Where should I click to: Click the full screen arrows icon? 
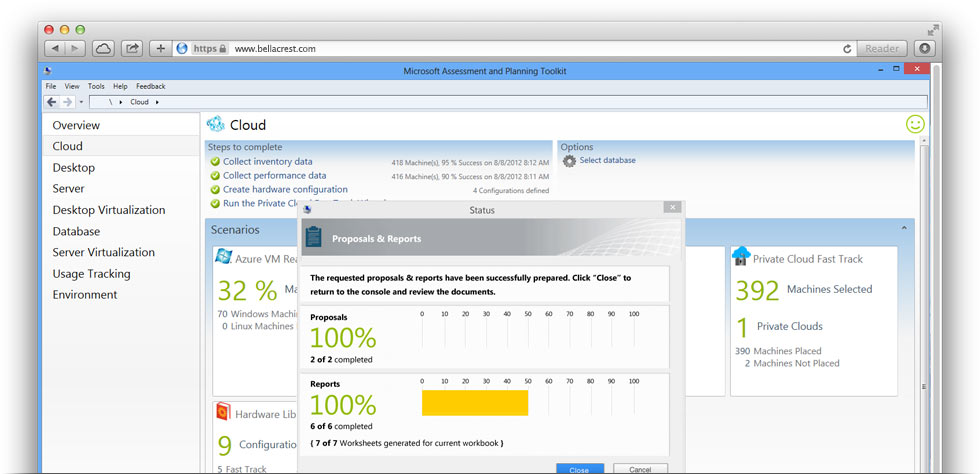933,29
